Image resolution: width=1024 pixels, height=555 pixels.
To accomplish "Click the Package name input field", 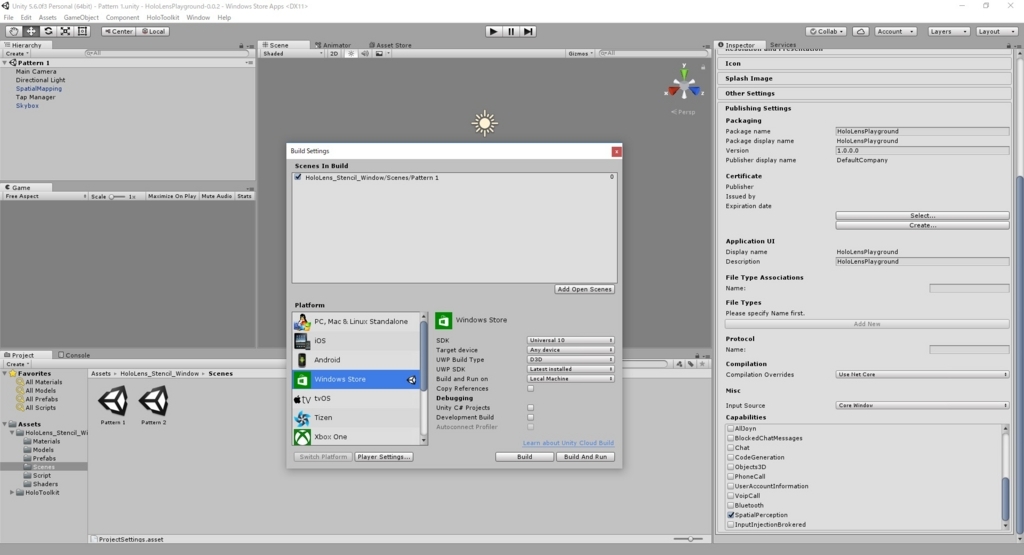I will [922, 131].
